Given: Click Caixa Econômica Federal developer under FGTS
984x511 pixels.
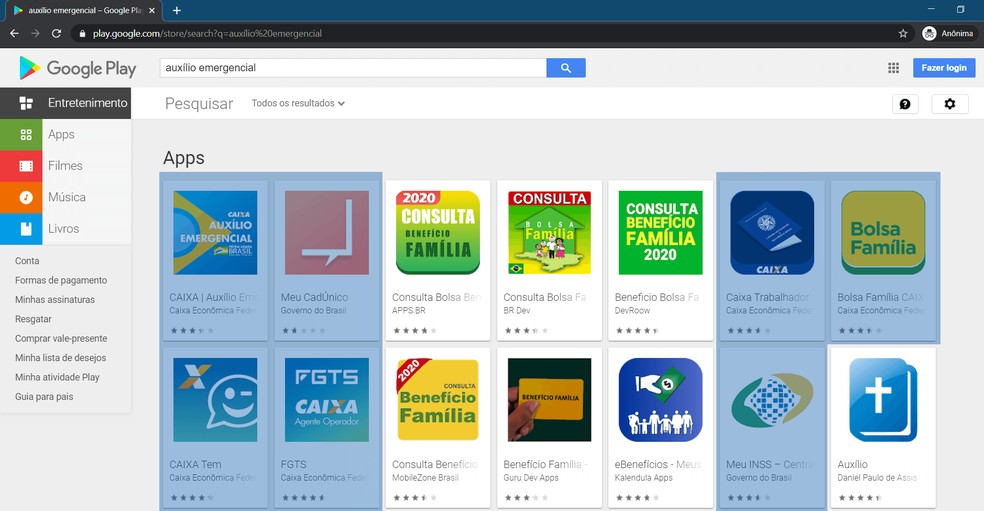Looking at the screenshot, I should click(x=324, y=478).
